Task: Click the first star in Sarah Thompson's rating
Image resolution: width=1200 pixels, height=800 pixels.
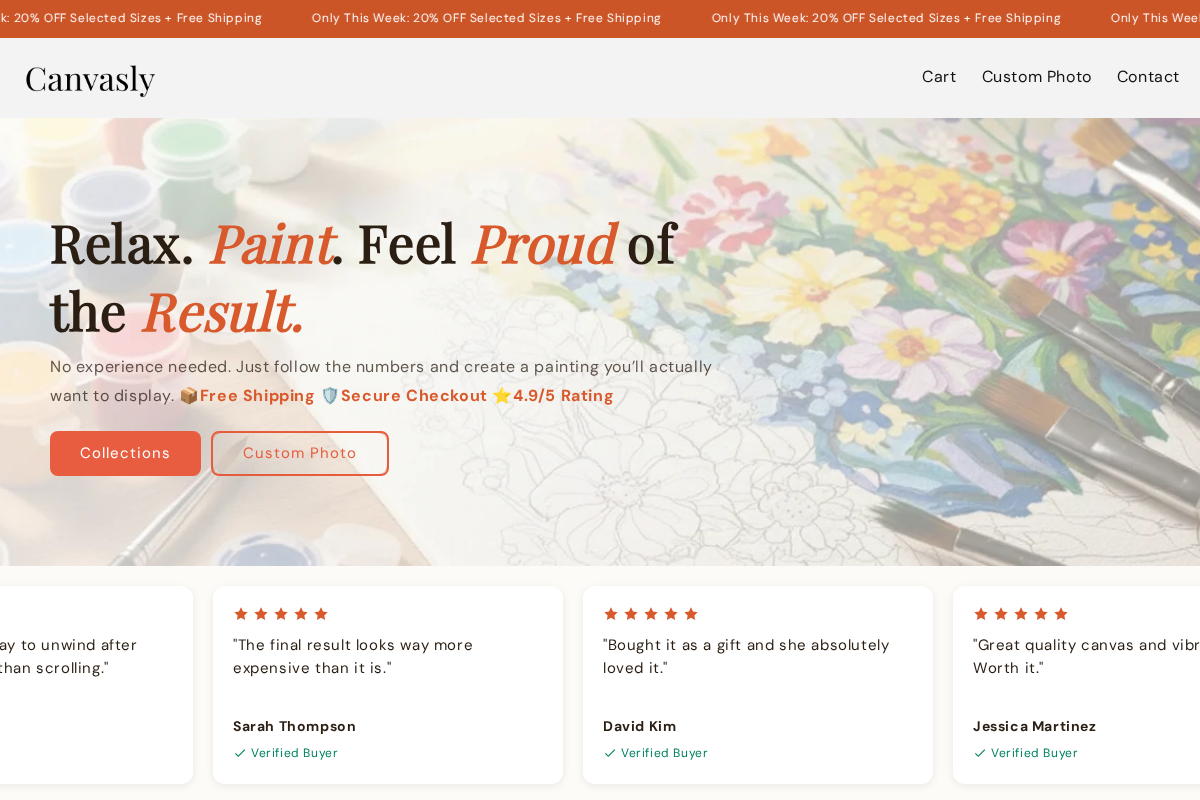Action: pyautogui.click(x=241, y=614)
